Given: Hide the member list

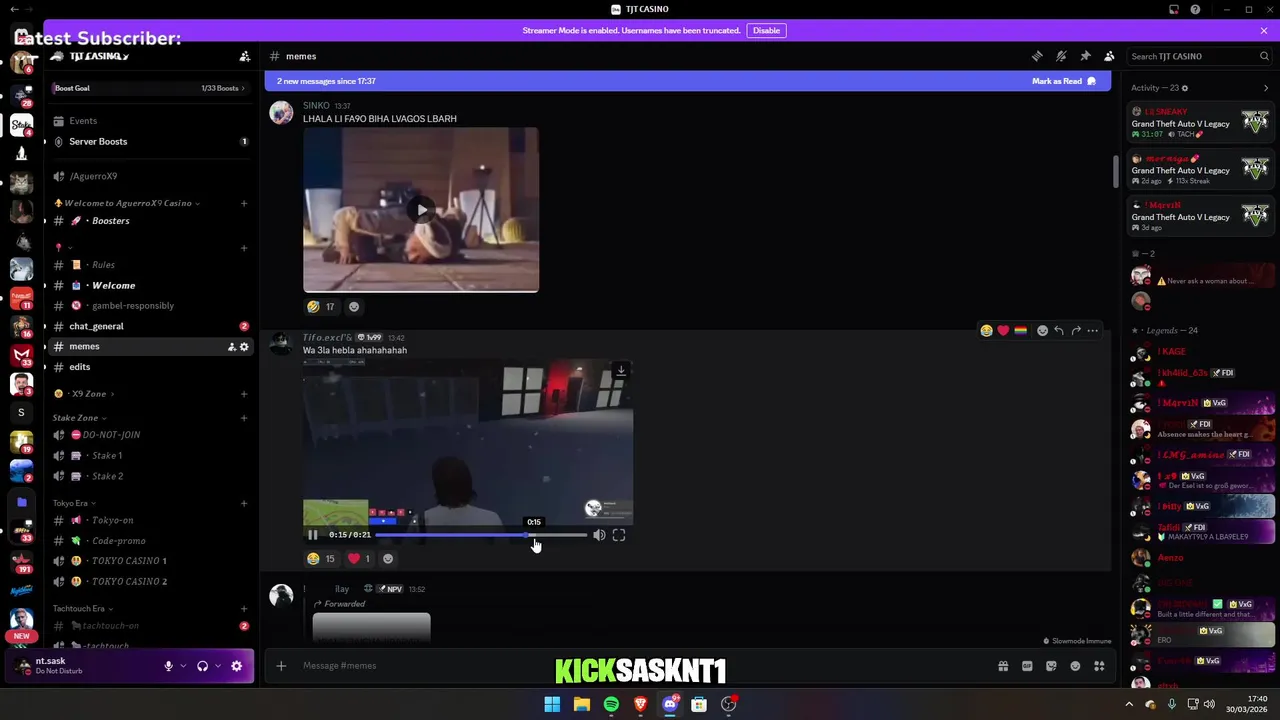Looking at the screenshot, I should pos(1109,56).
